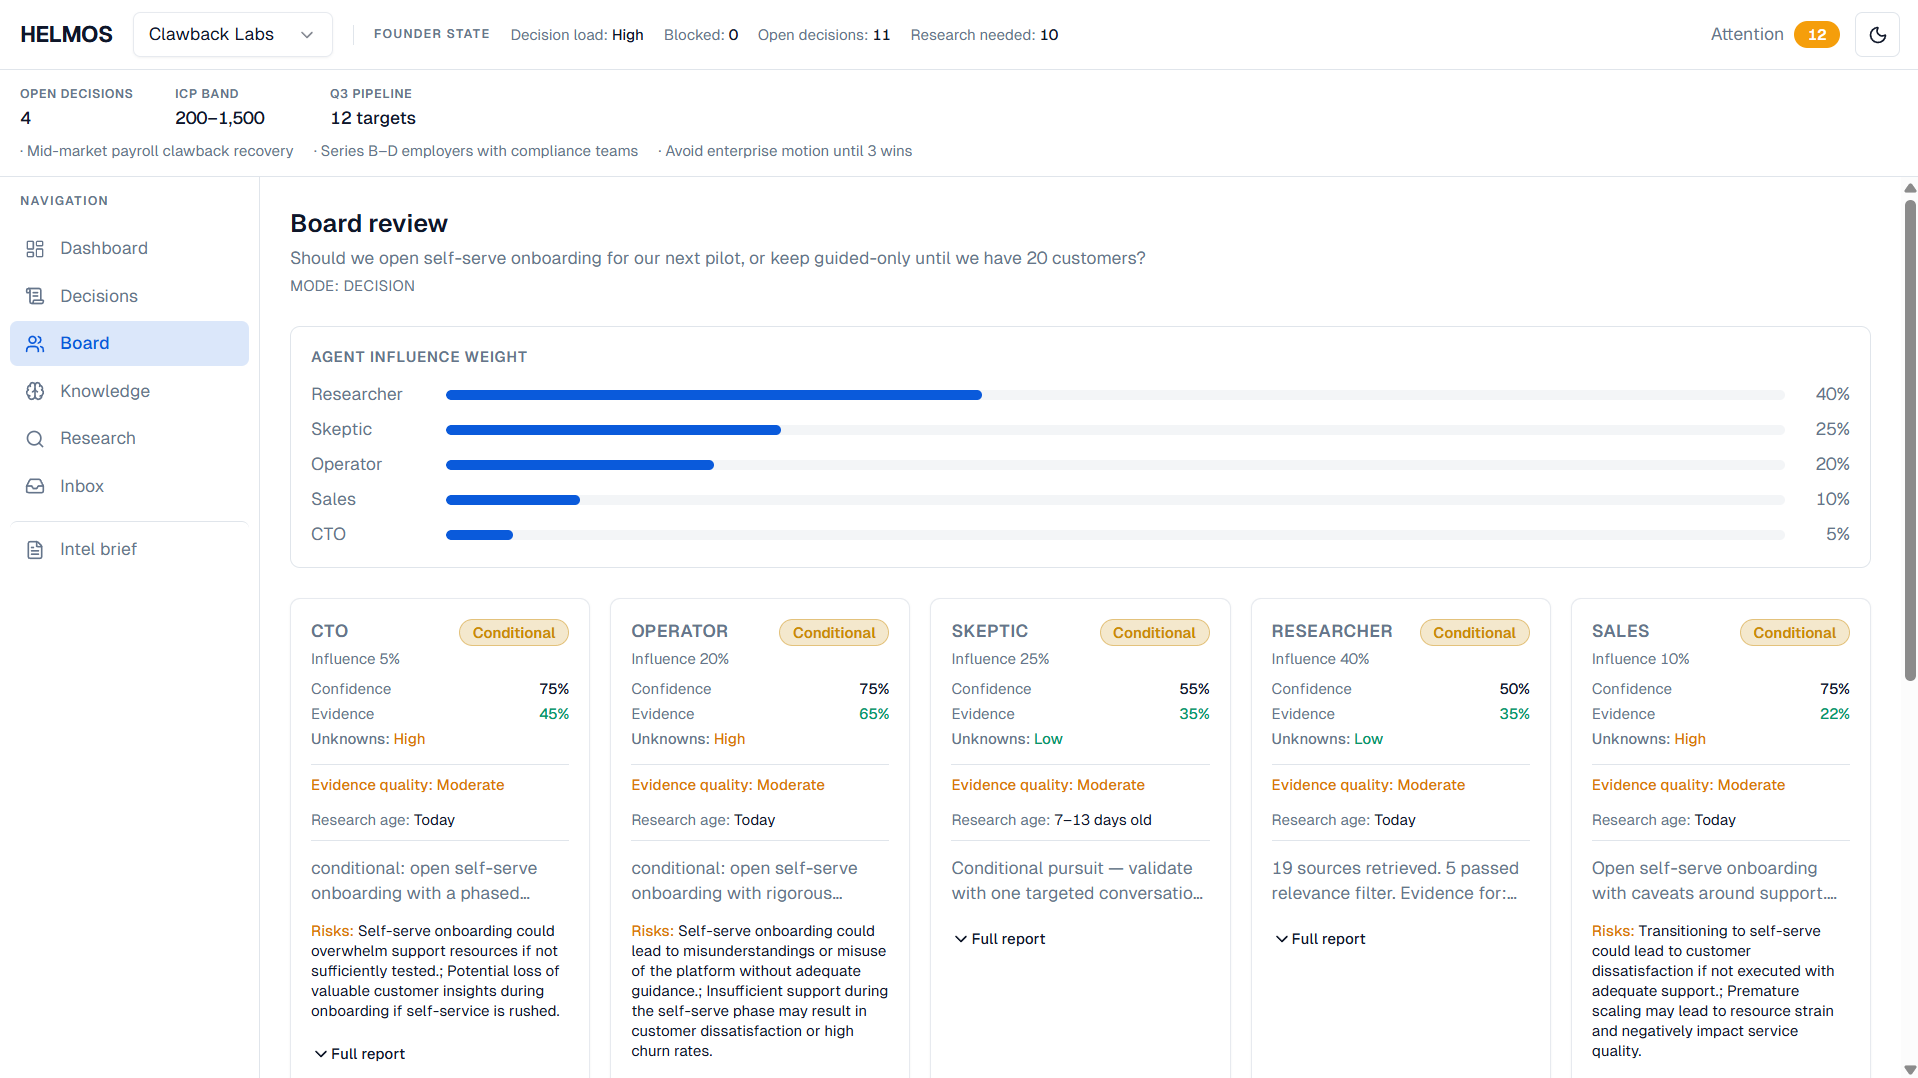The height and width of the screenshot is (1078, 1918).
Task: Click the Decisions icon in sidebar
Action: coord(35,296)
